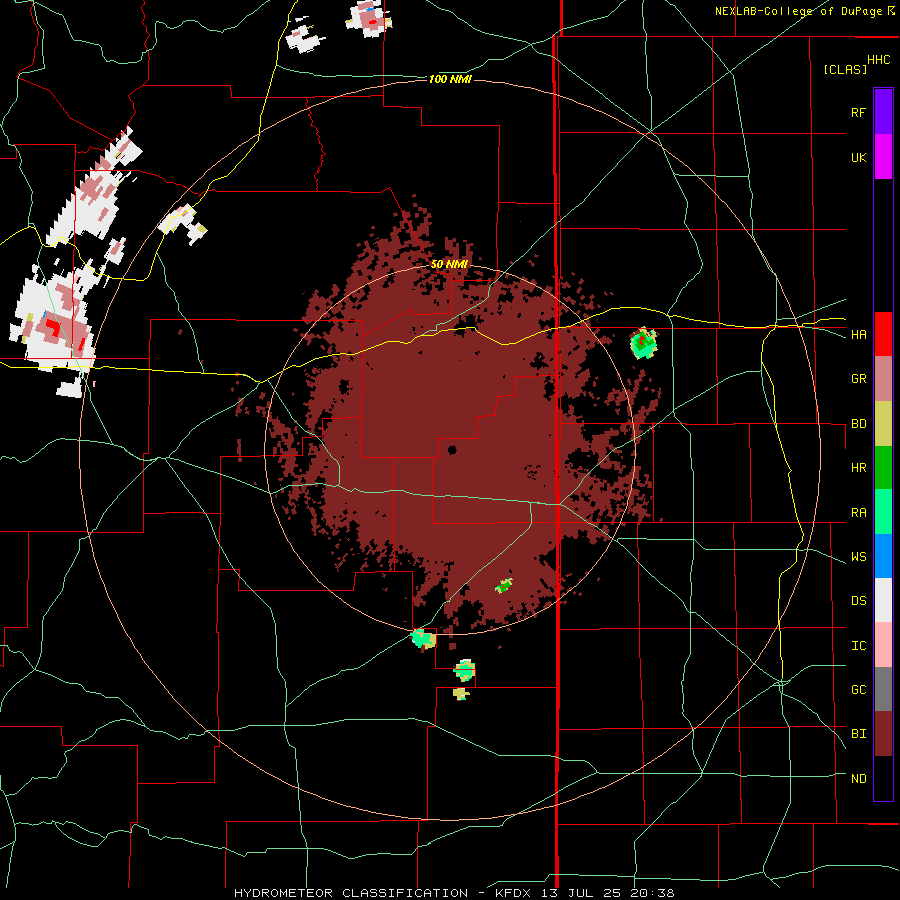900x900 pixels.
Task: Click the "GC" legend label
Action: (x=858, y=690)
